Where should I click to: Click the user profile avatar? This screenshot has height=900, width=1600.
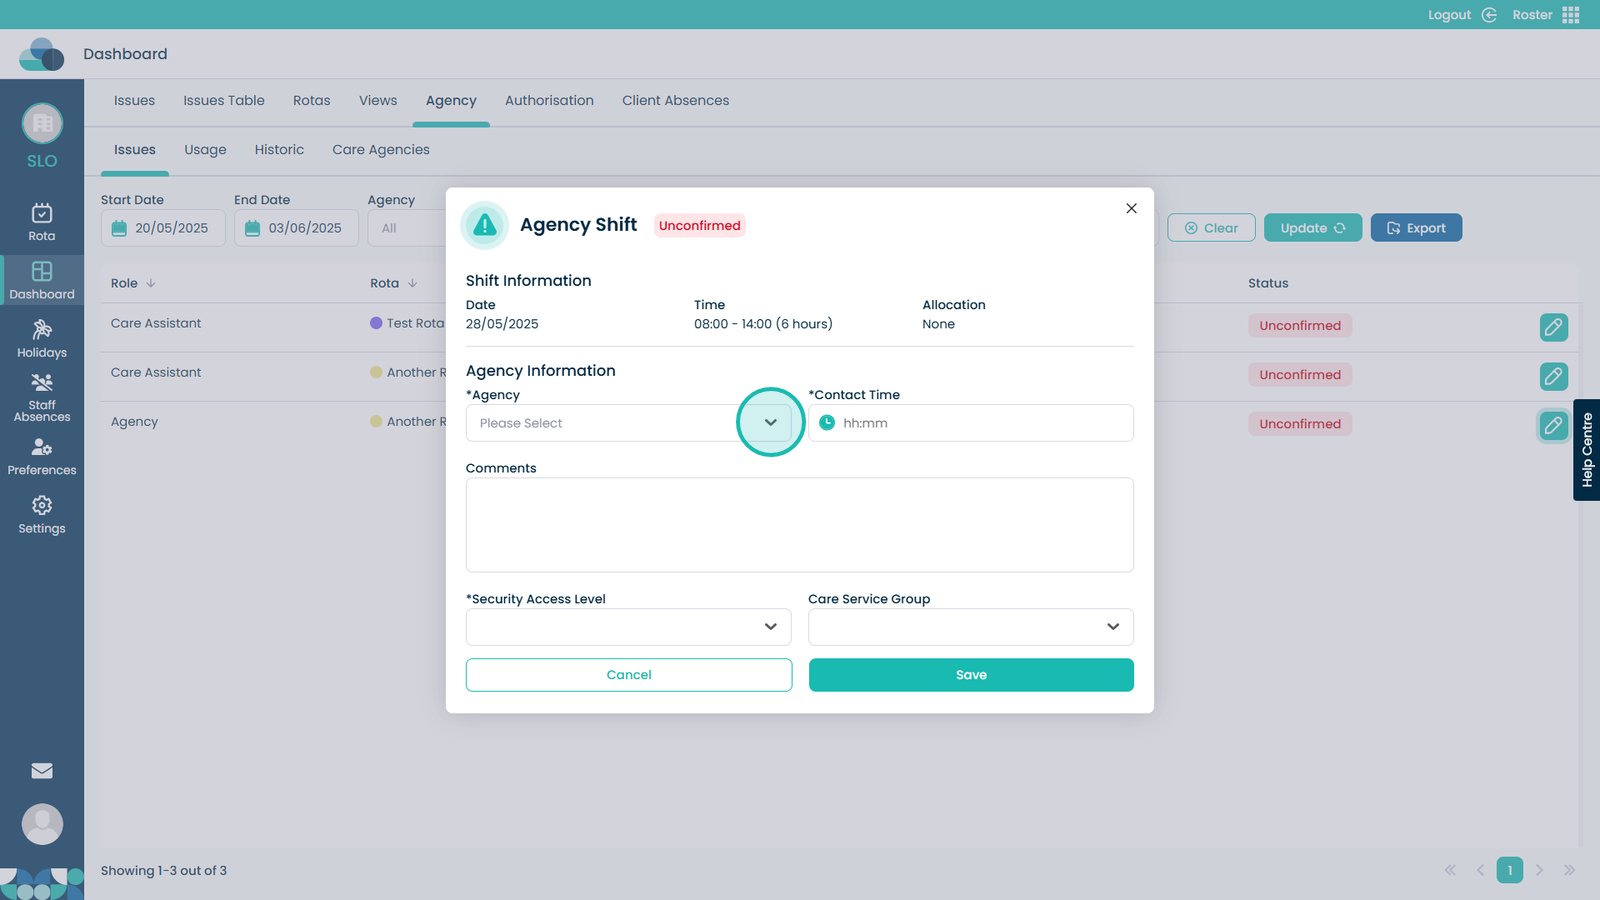coord(42,824)
